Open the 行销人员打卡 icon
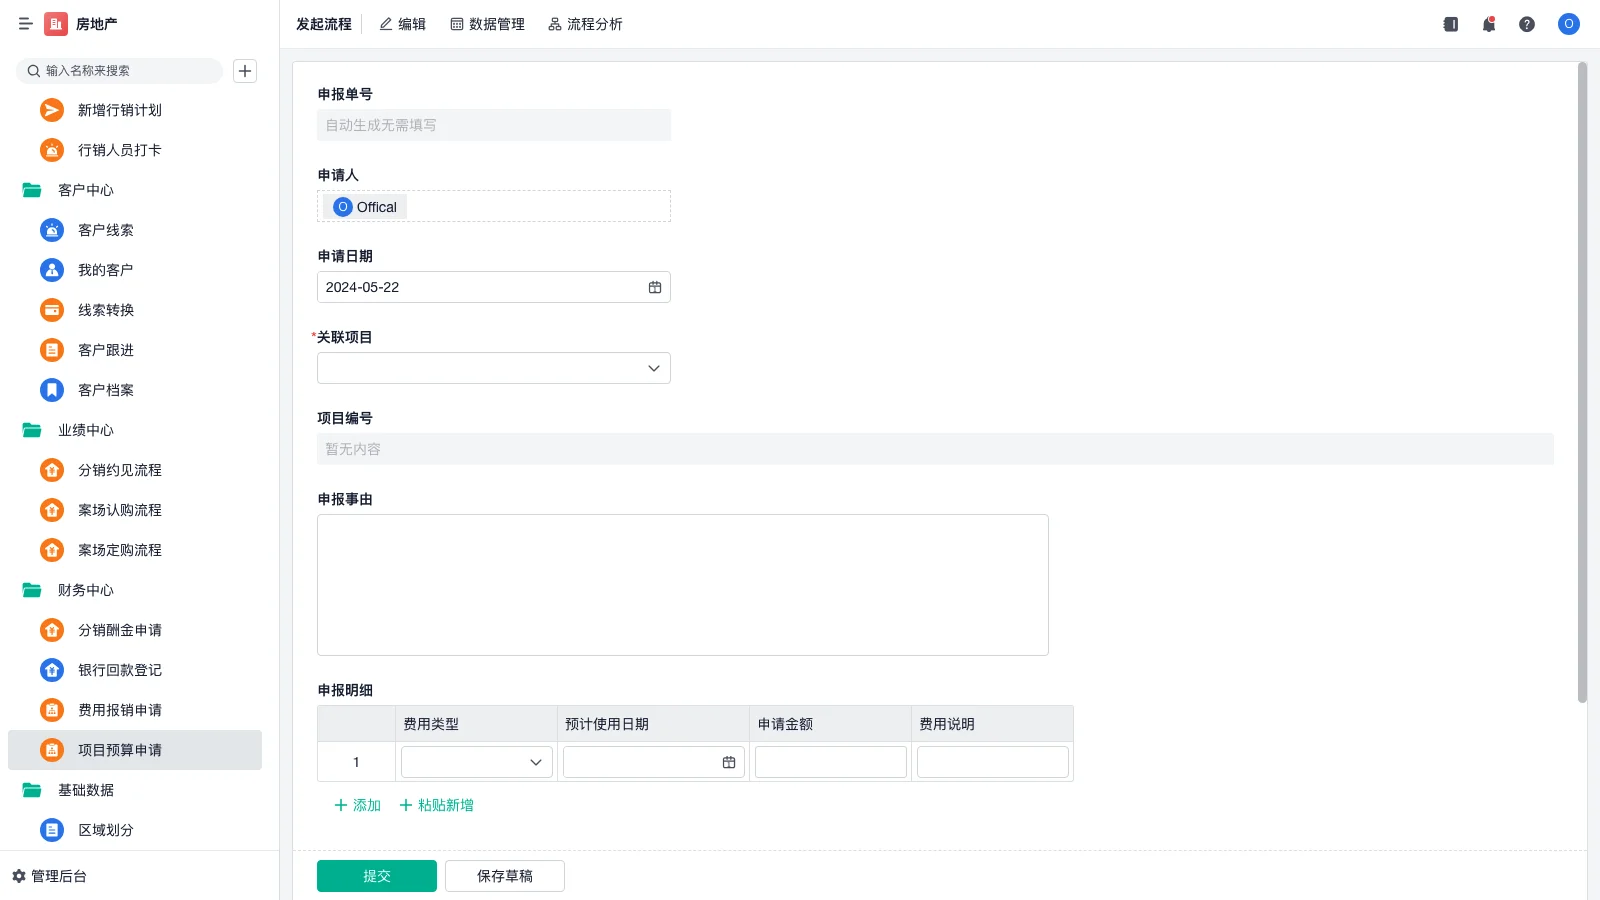Image resolution: width=1600 pixels, height=900 pixels. [52, 150]
